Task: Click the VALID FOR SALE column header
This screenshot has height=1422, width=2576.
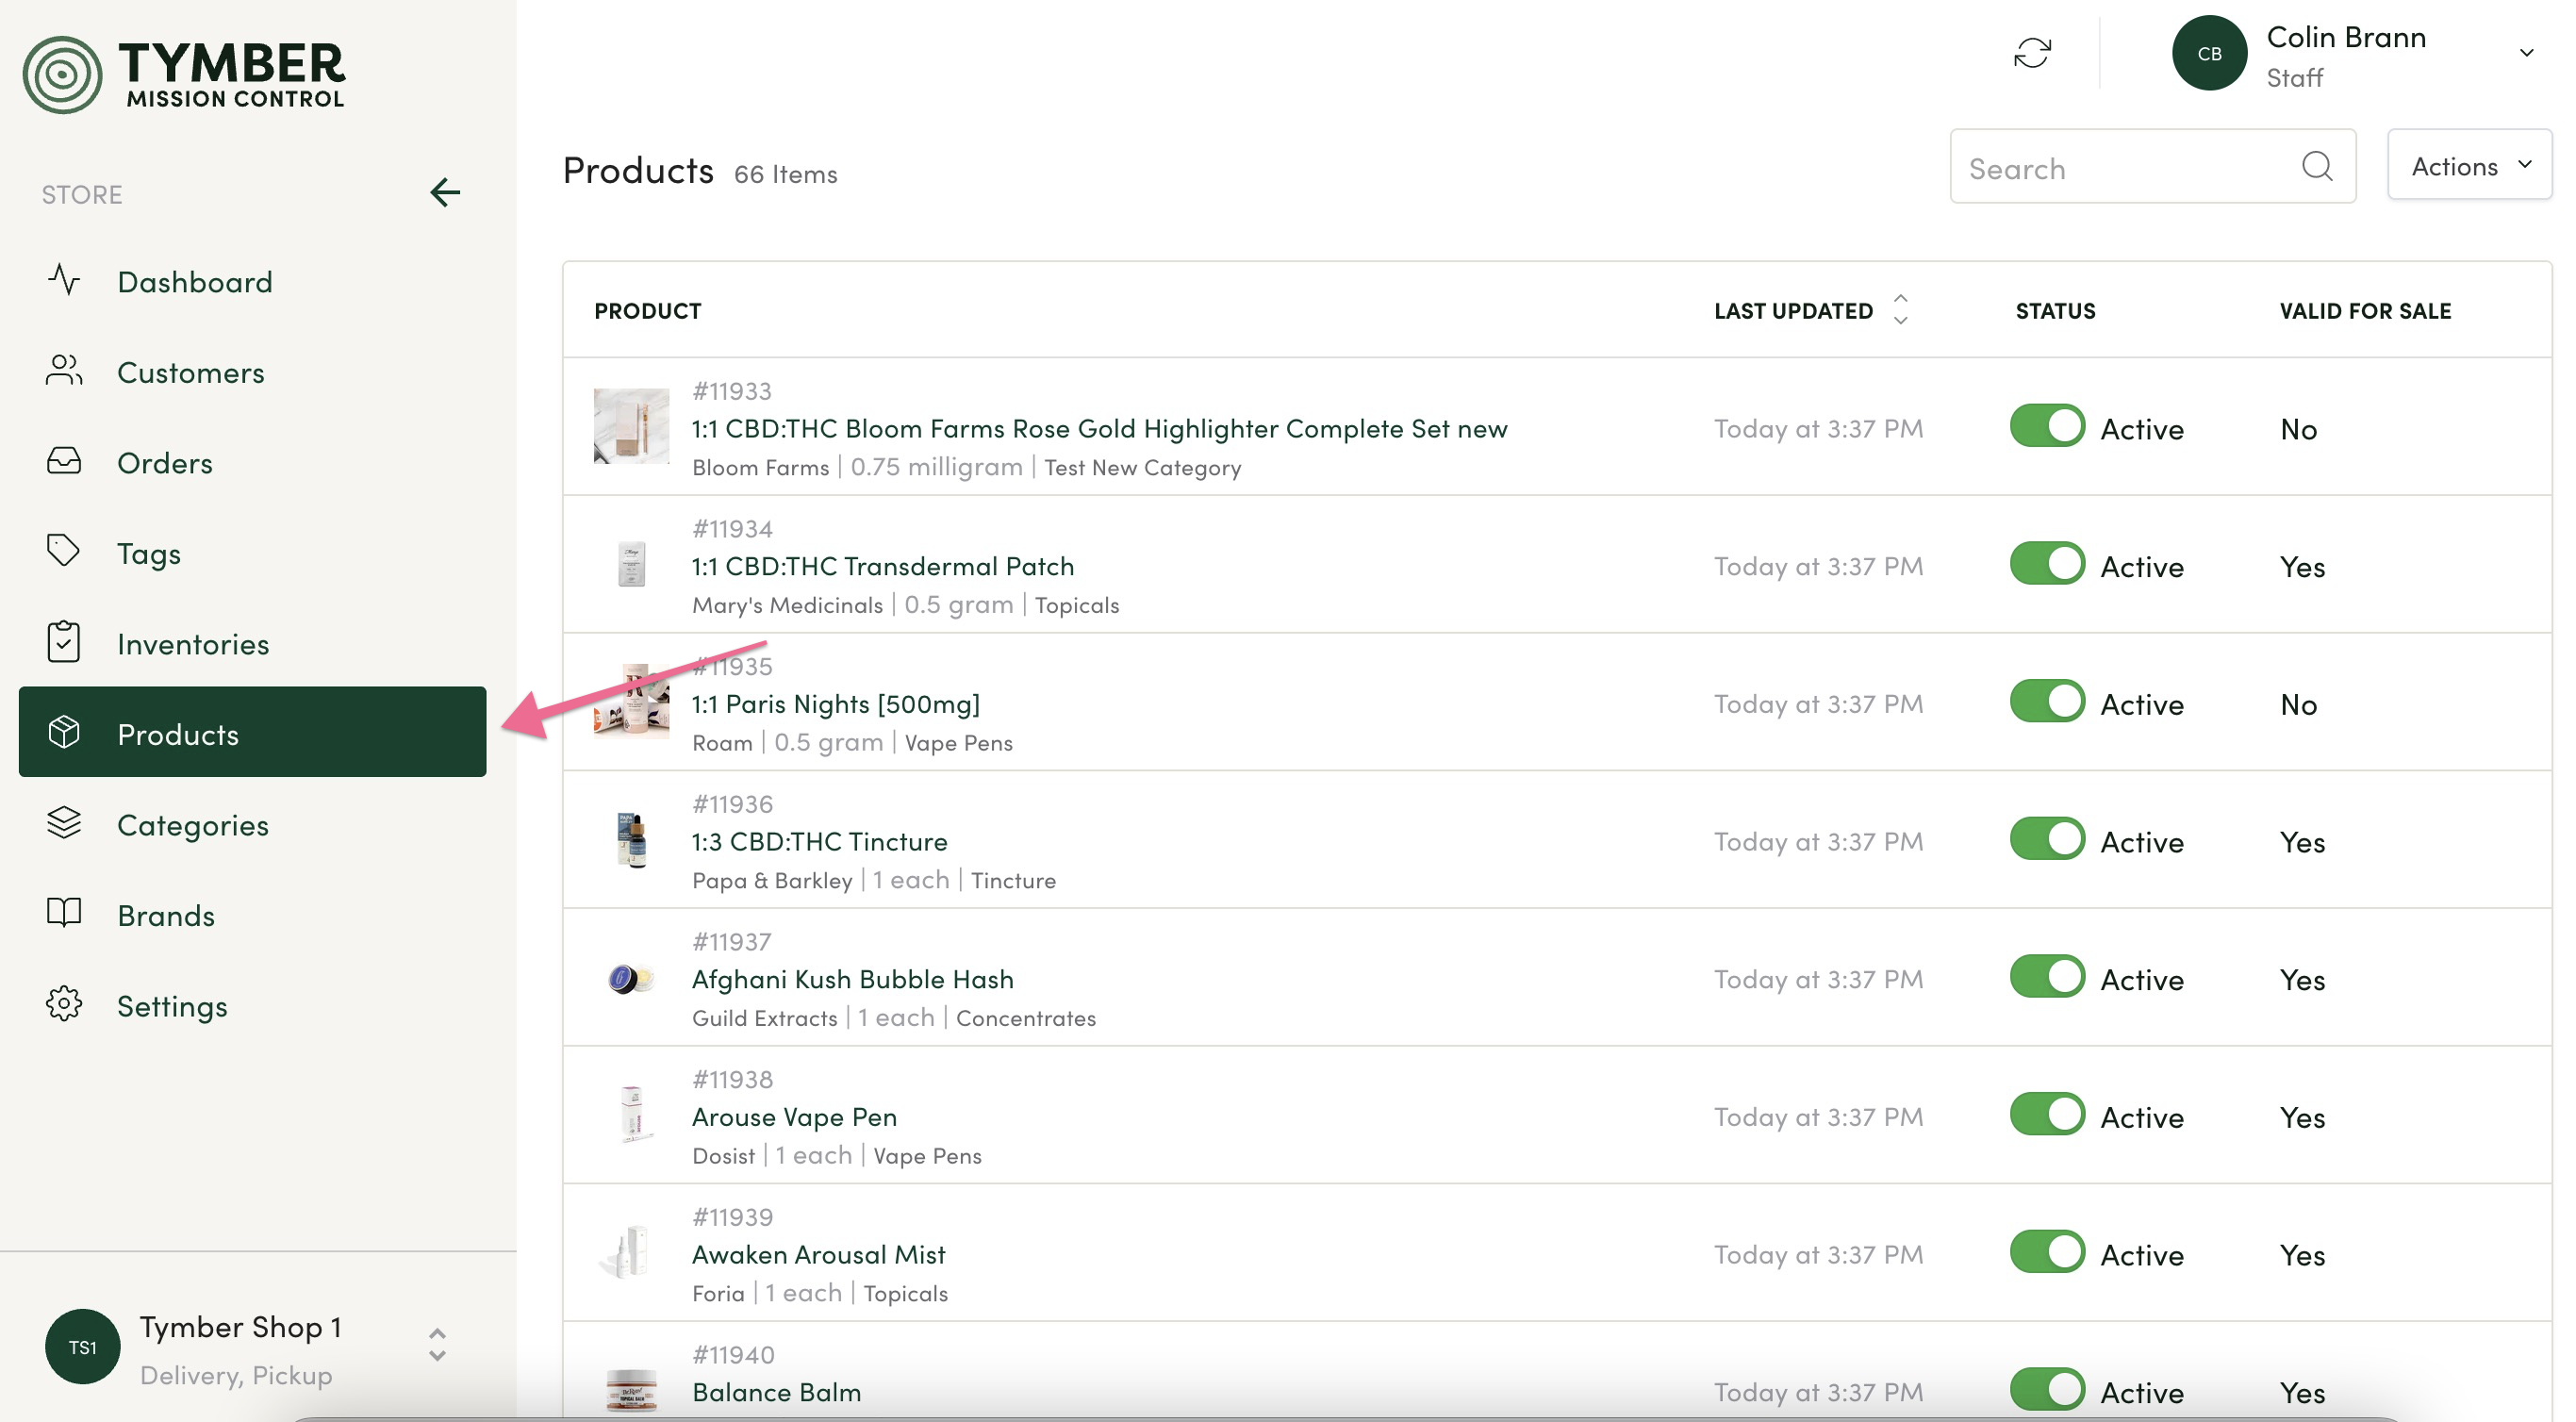Action: (2365, 311)
